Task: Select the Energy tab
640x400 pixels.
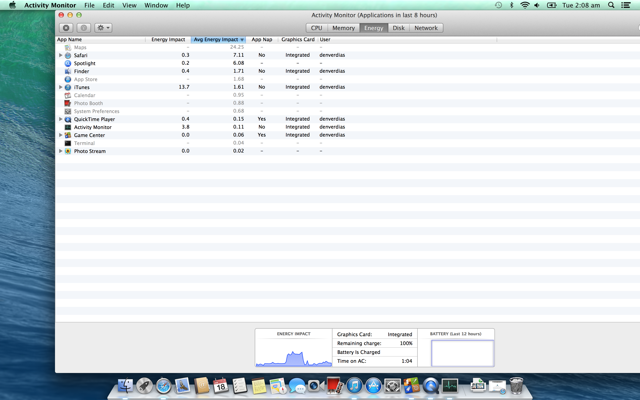Action: click(373, 28)
